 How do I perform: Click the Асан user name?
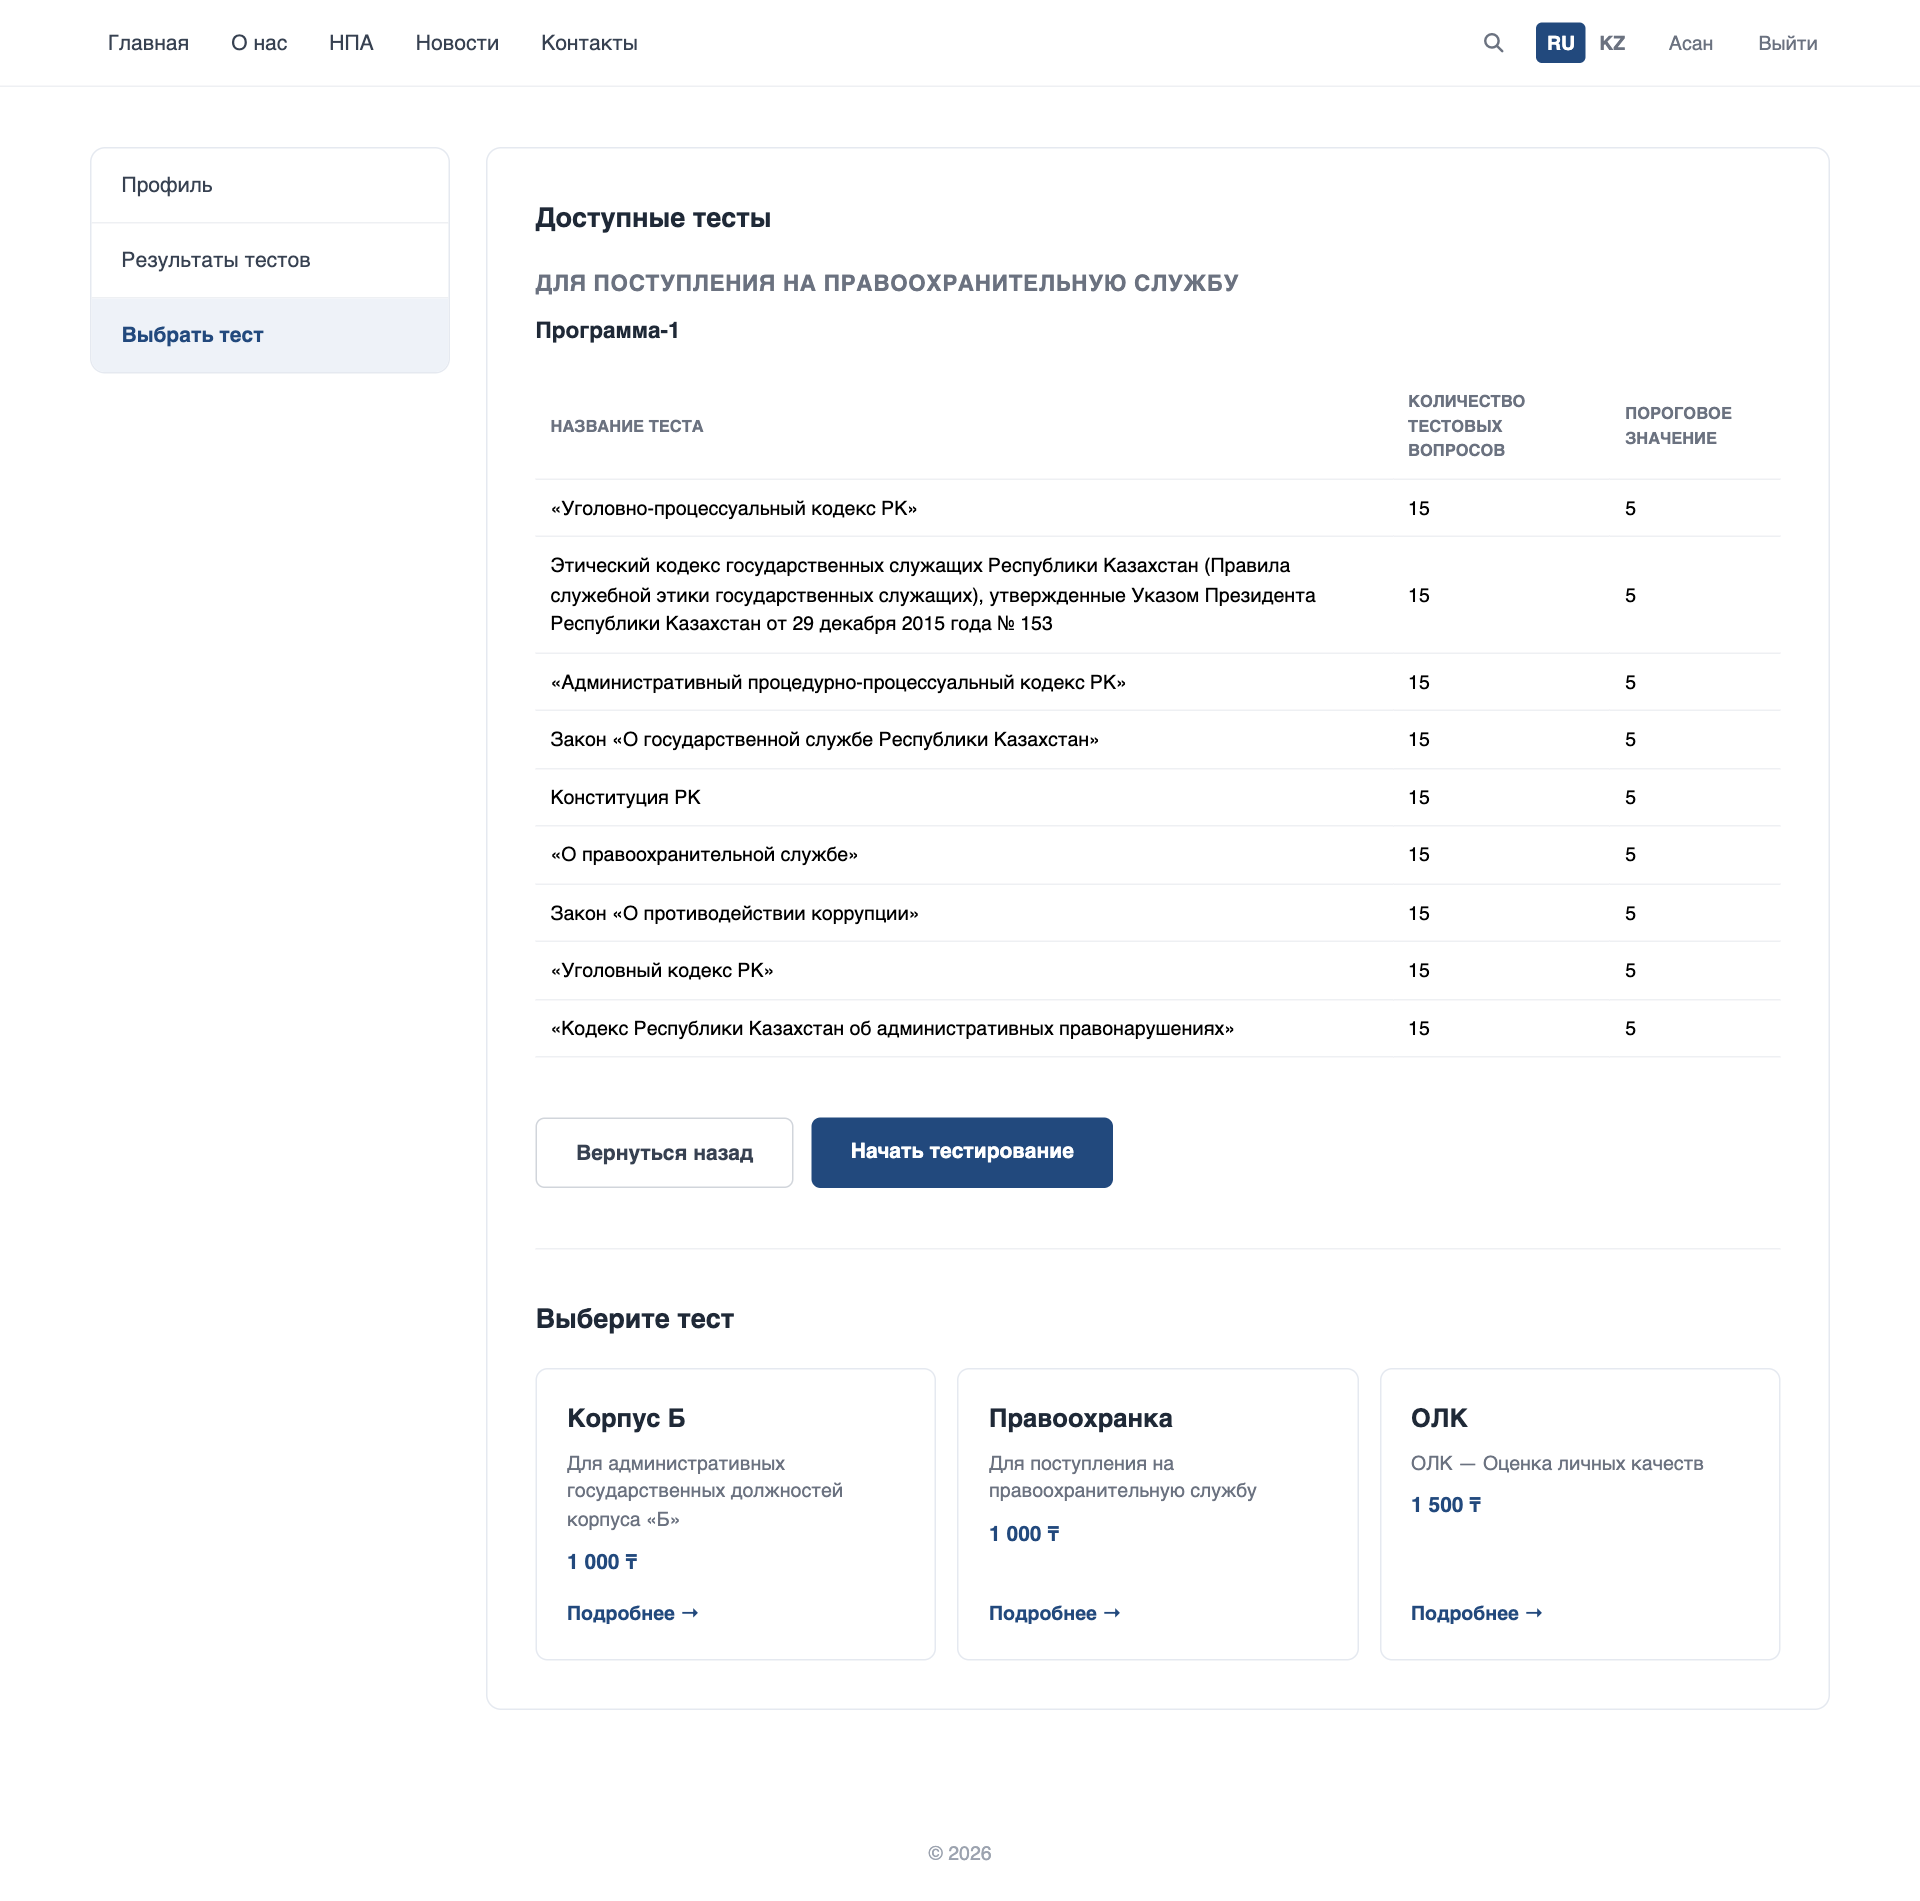pos(1690,43)
